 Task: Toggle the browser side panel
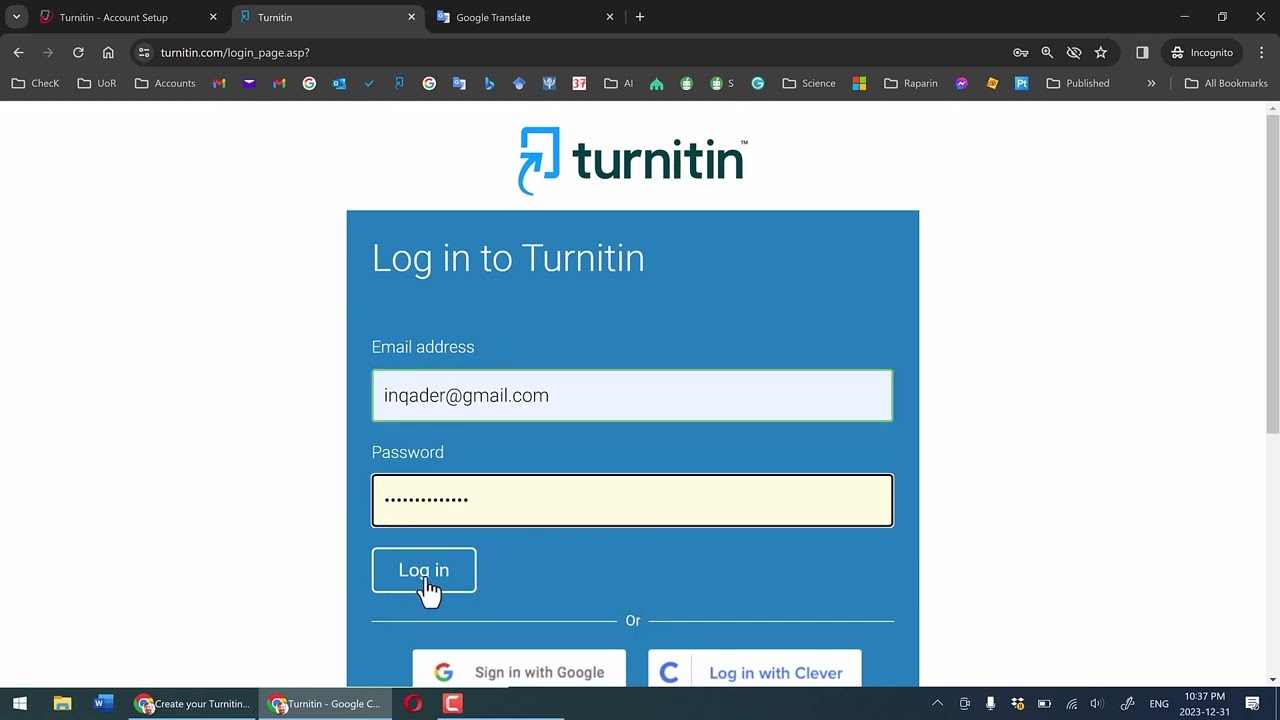1142,52
